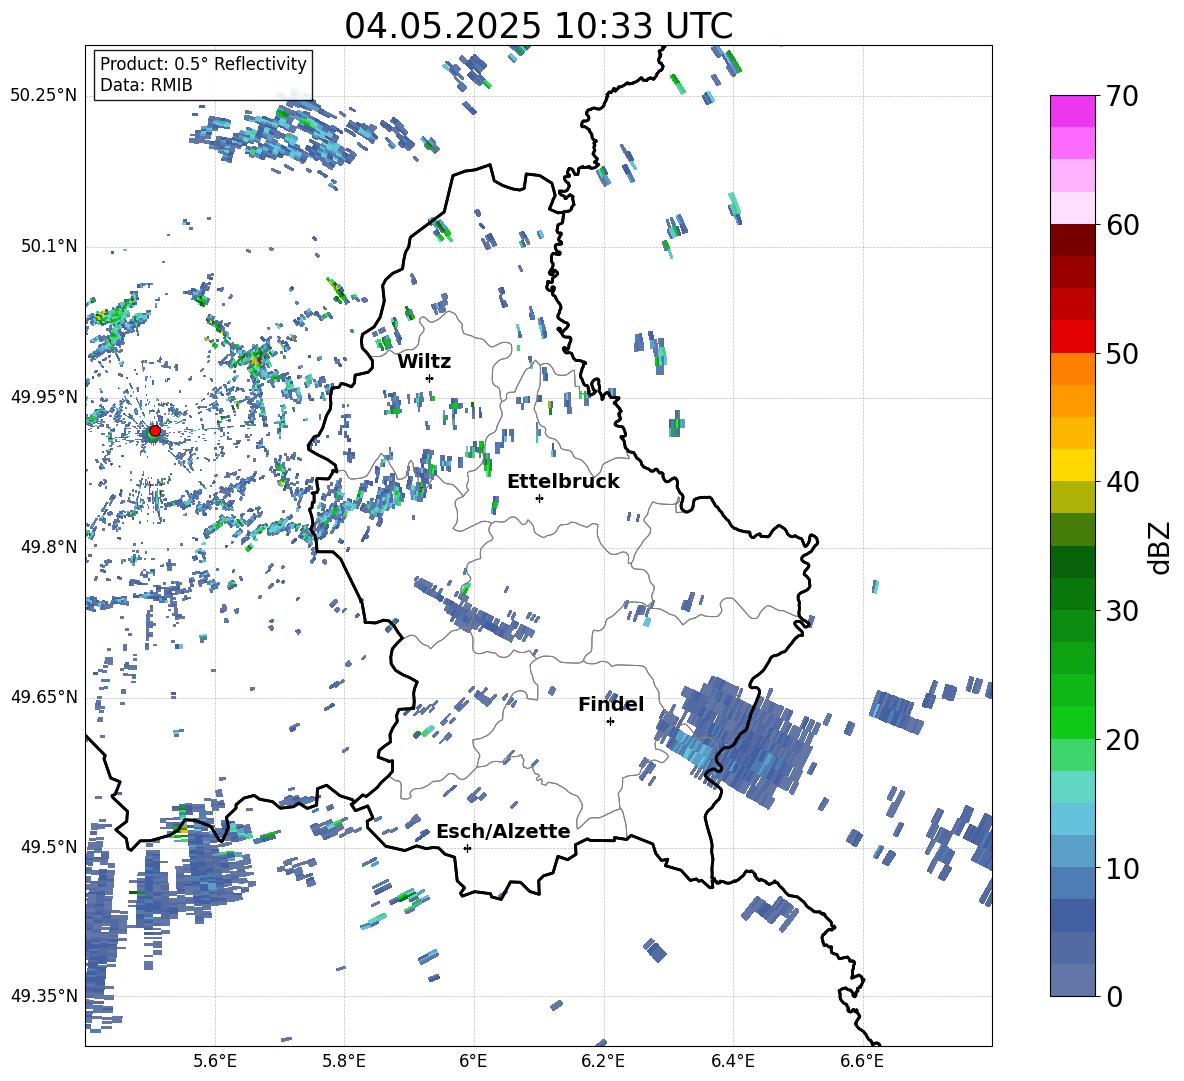Image resolution: width=1184 pixels, height=1081 pixels.
Task: Click the 5.6°E longitude label
Action: (x=215, y=1062)
